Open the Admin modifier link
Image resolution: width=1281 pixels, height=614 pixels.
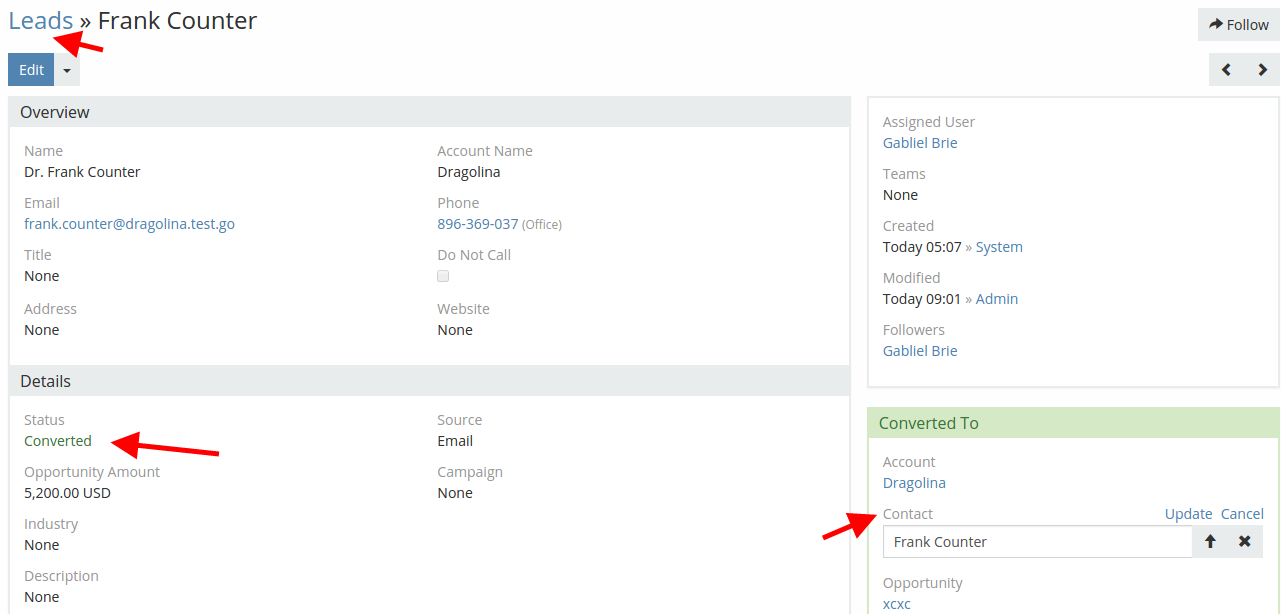(x=996, y=299)
